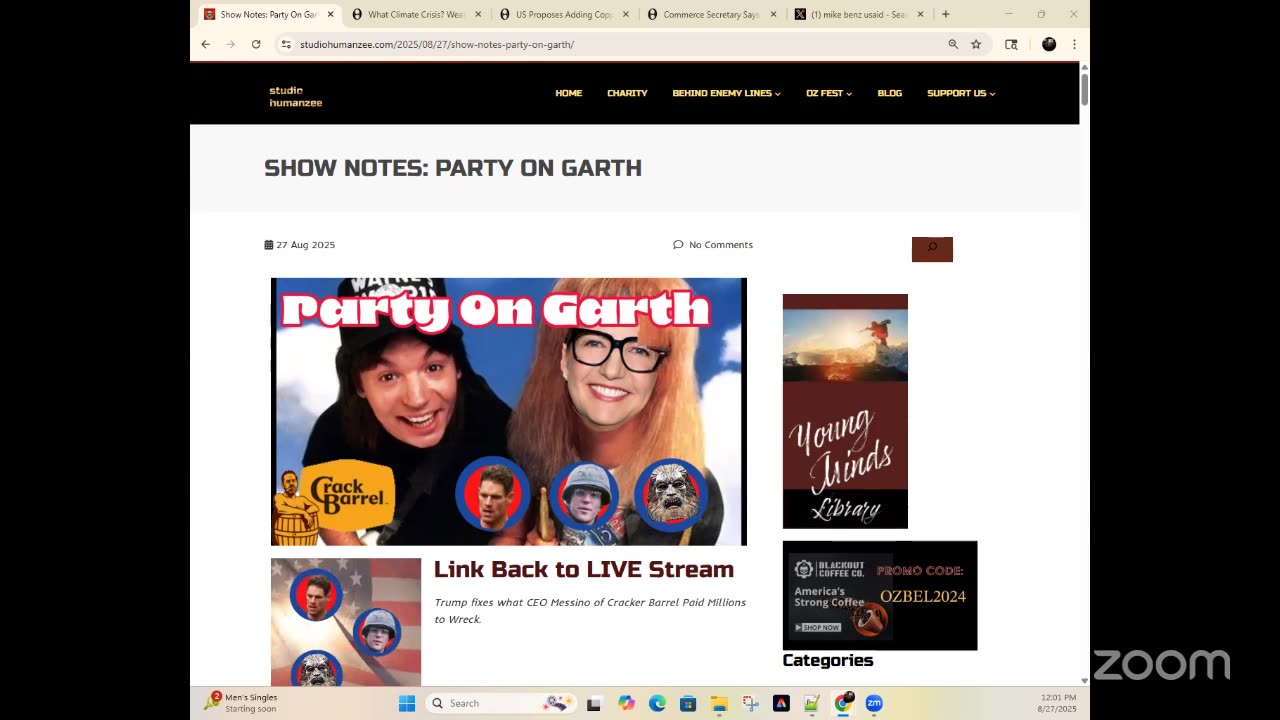Screen dimensions: 1280x720
Task: Open Microsoft Store from the taskbar
Action: (688, 703)
